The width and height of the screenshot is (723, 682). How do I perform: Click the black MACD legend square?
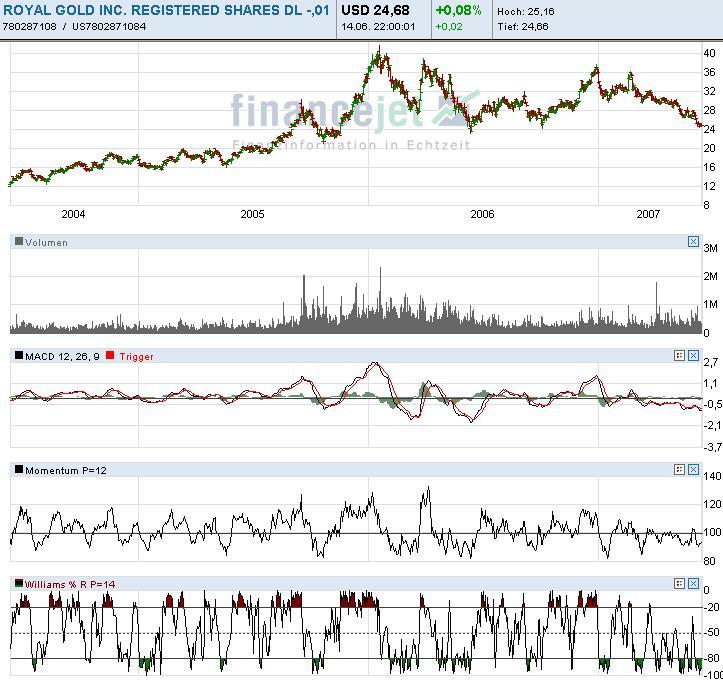19,355
